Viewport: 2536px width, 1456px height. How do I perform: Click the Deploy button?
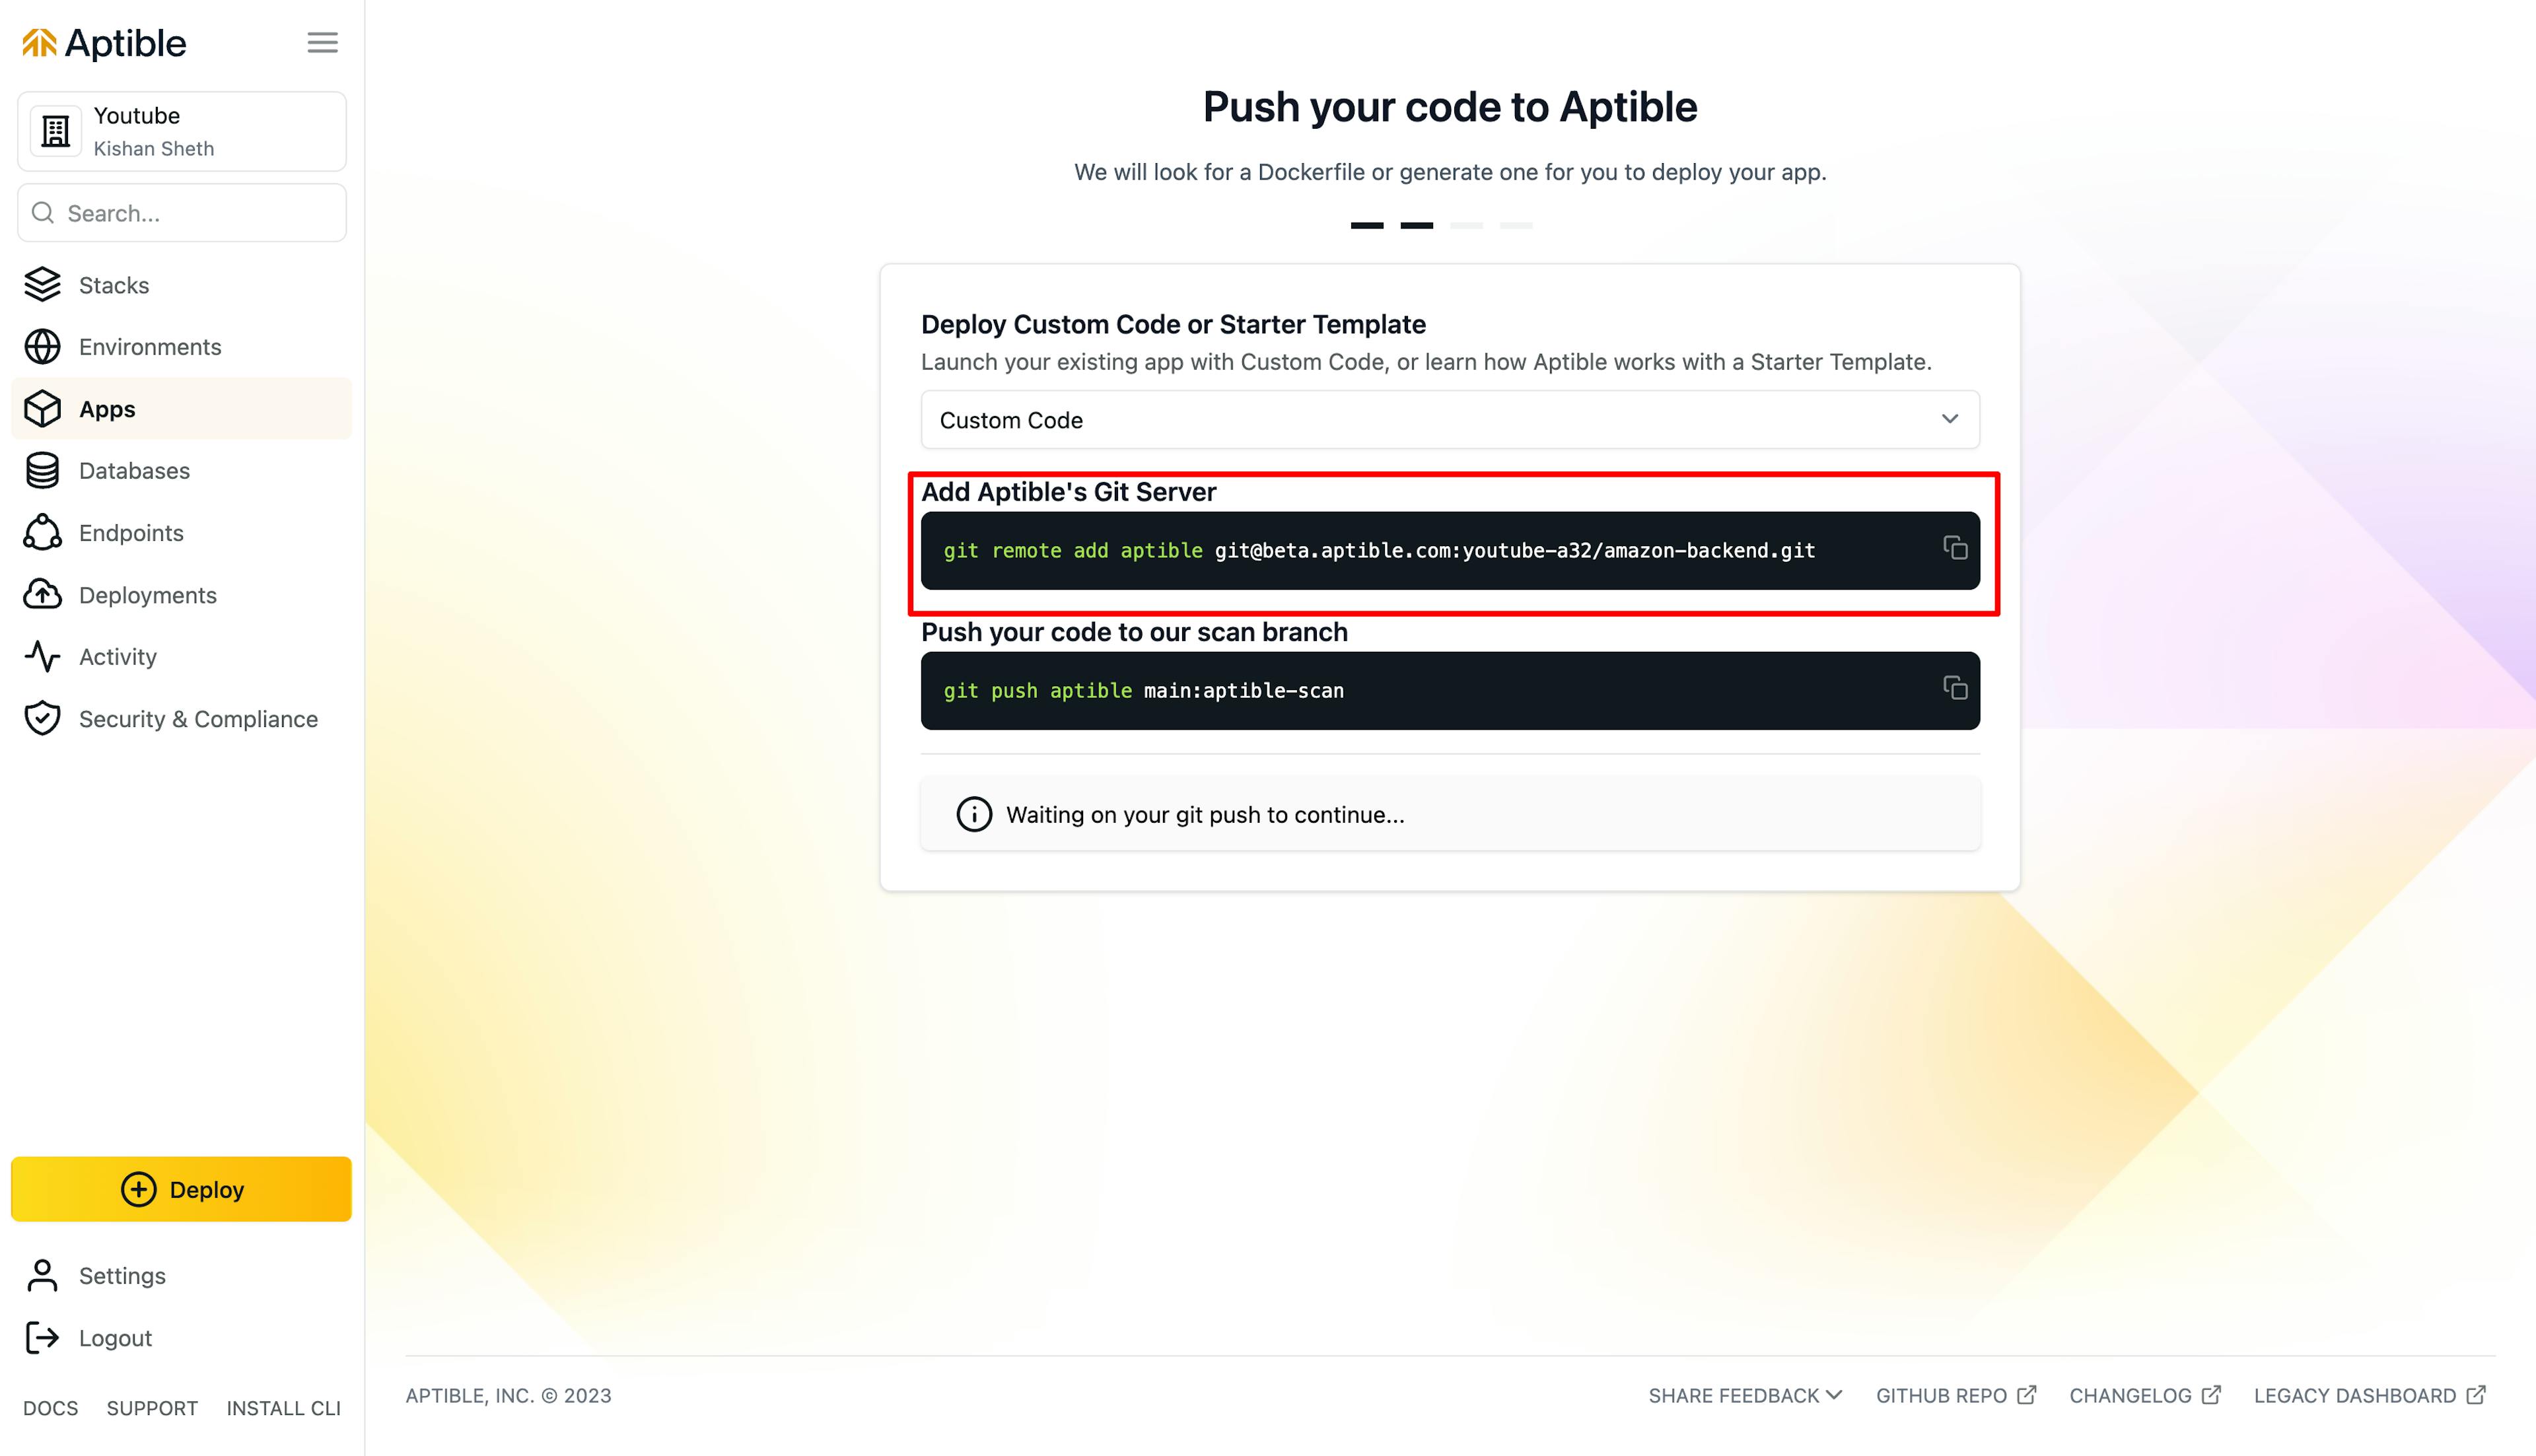coord(181,1188)
